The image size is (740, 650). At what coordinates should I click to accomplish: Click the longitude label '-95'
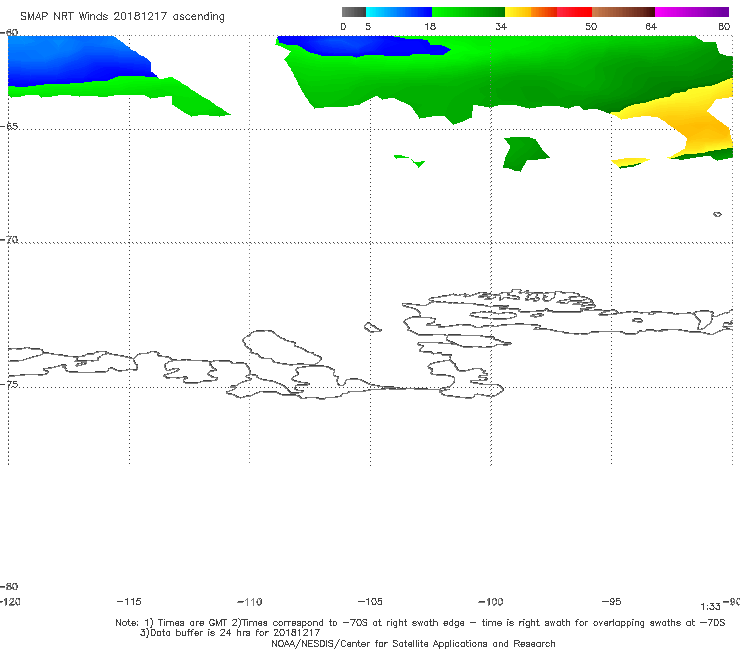[x=611, y=601]
